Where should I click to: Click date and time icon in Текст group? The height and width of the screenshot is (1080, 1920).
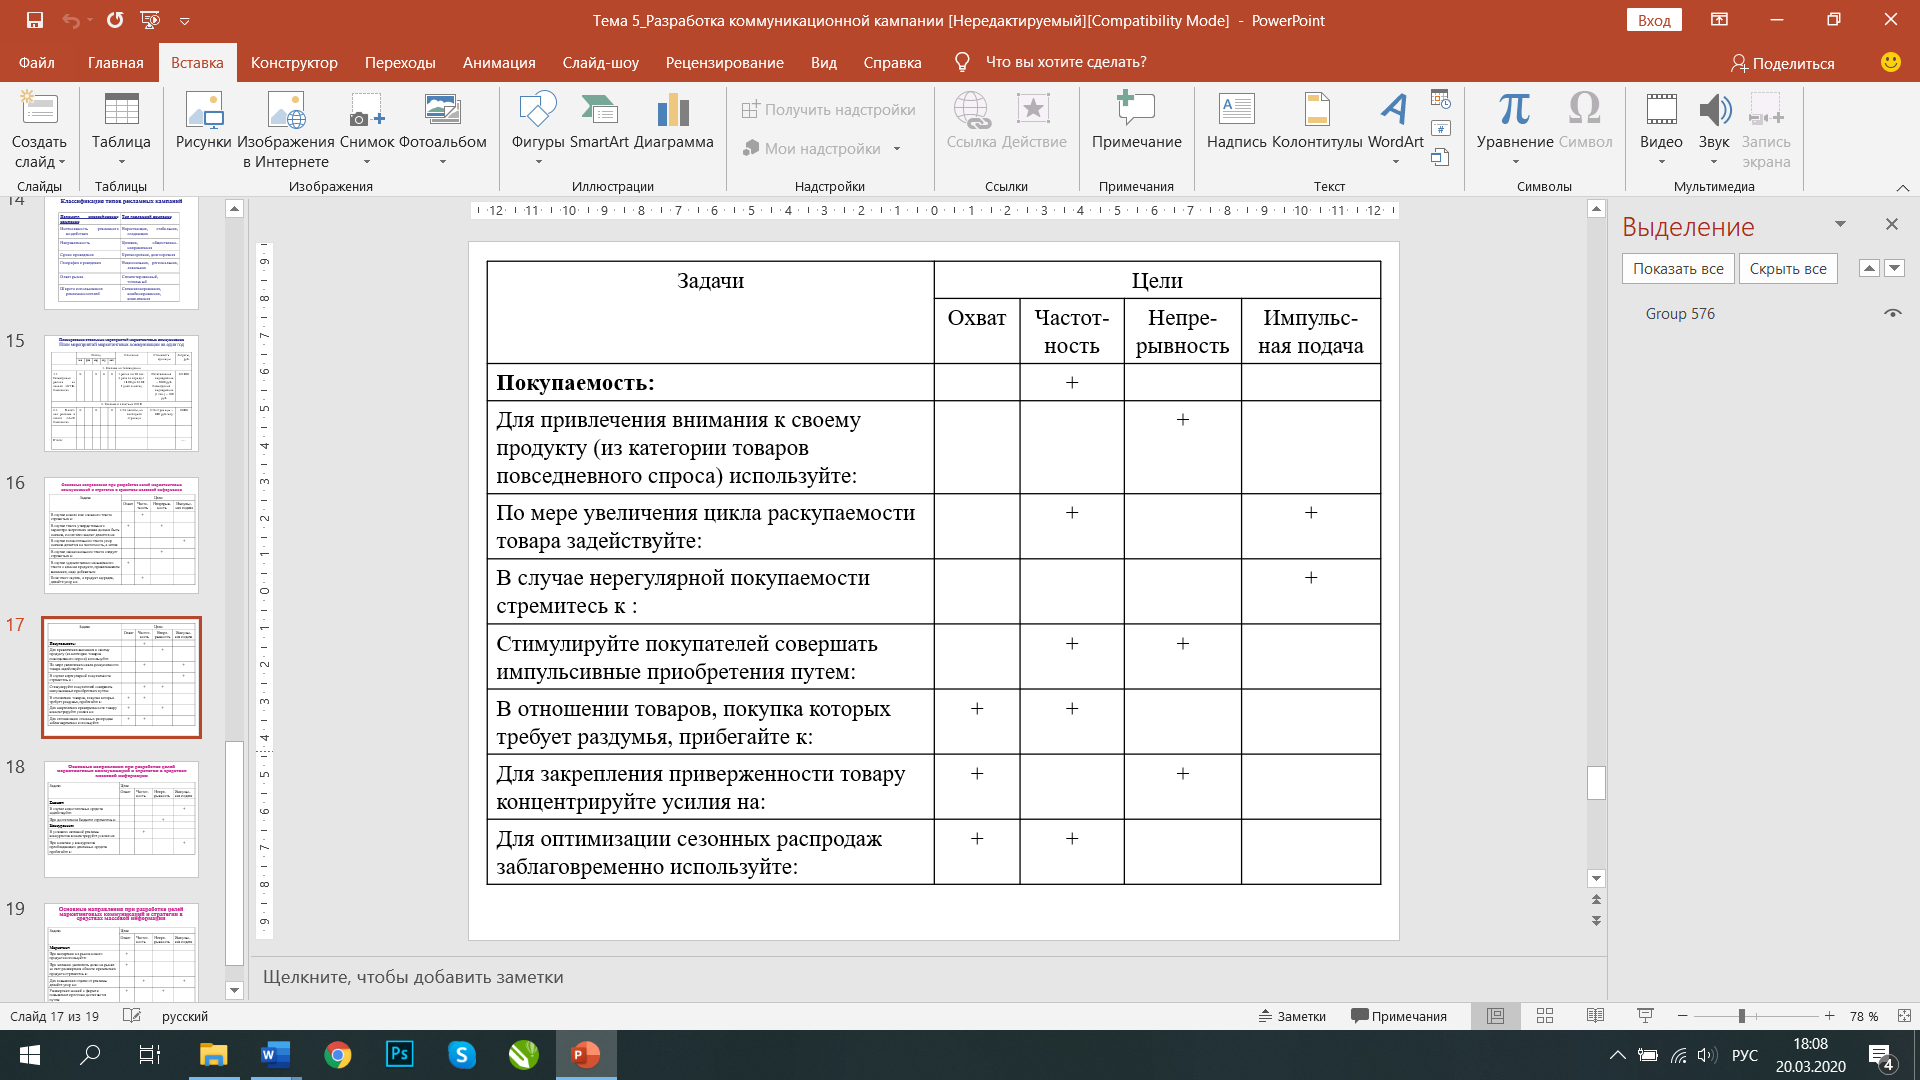1440,99
